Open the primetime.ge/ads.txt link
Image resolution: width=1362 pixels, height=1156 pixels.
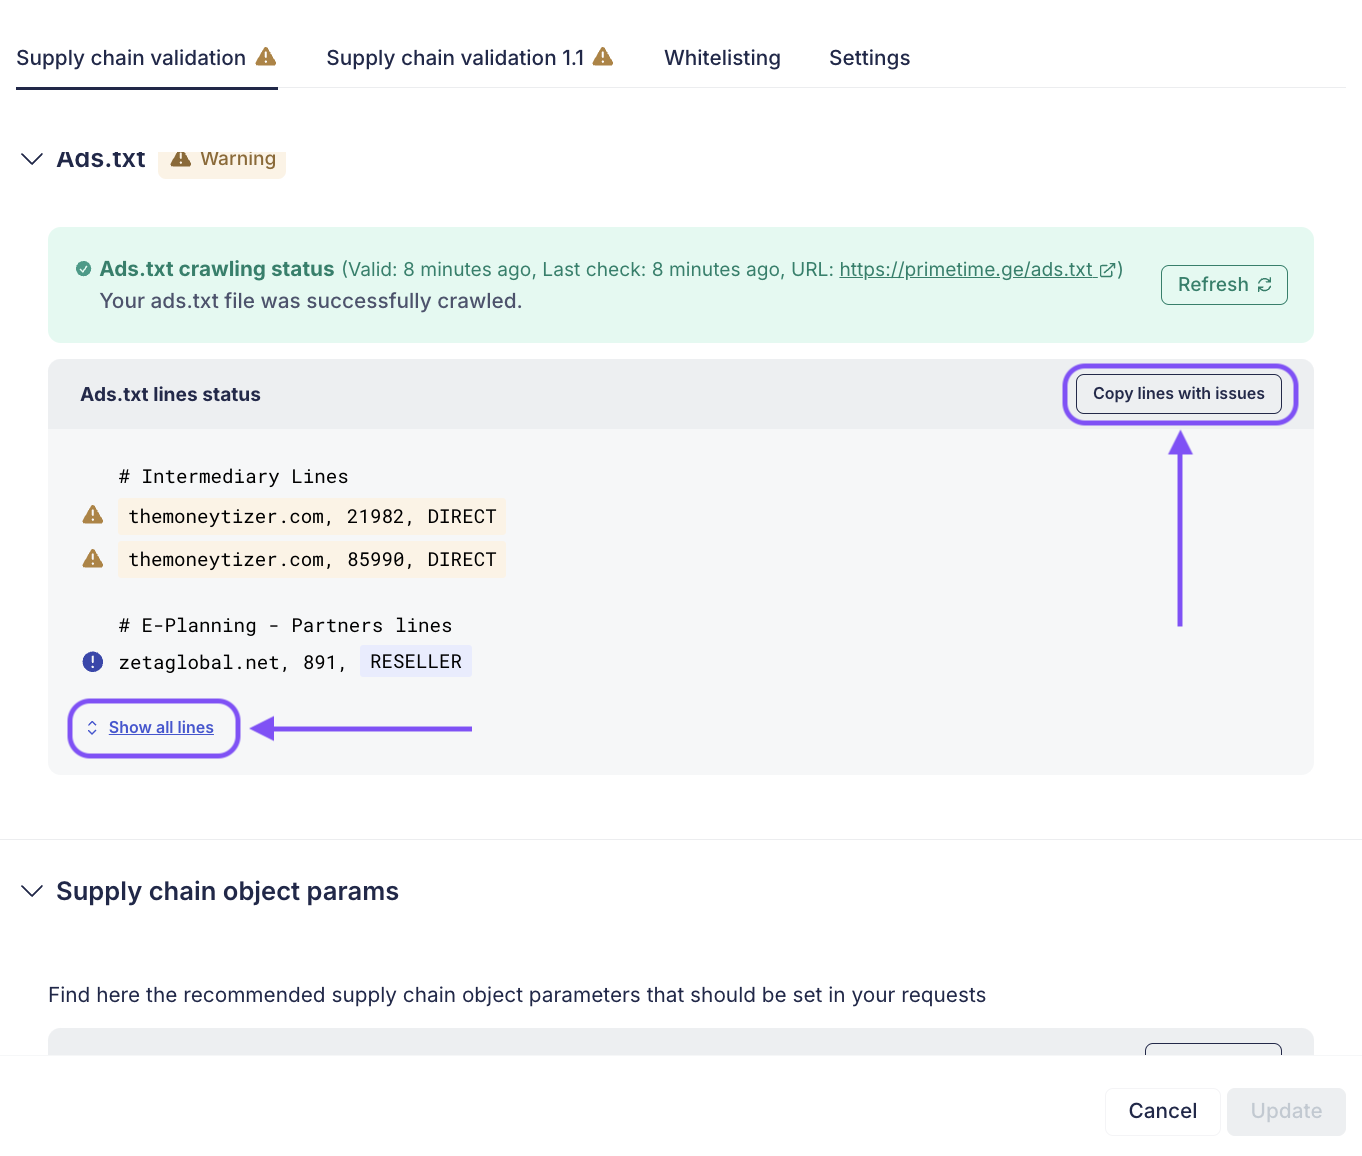(965, 269)
